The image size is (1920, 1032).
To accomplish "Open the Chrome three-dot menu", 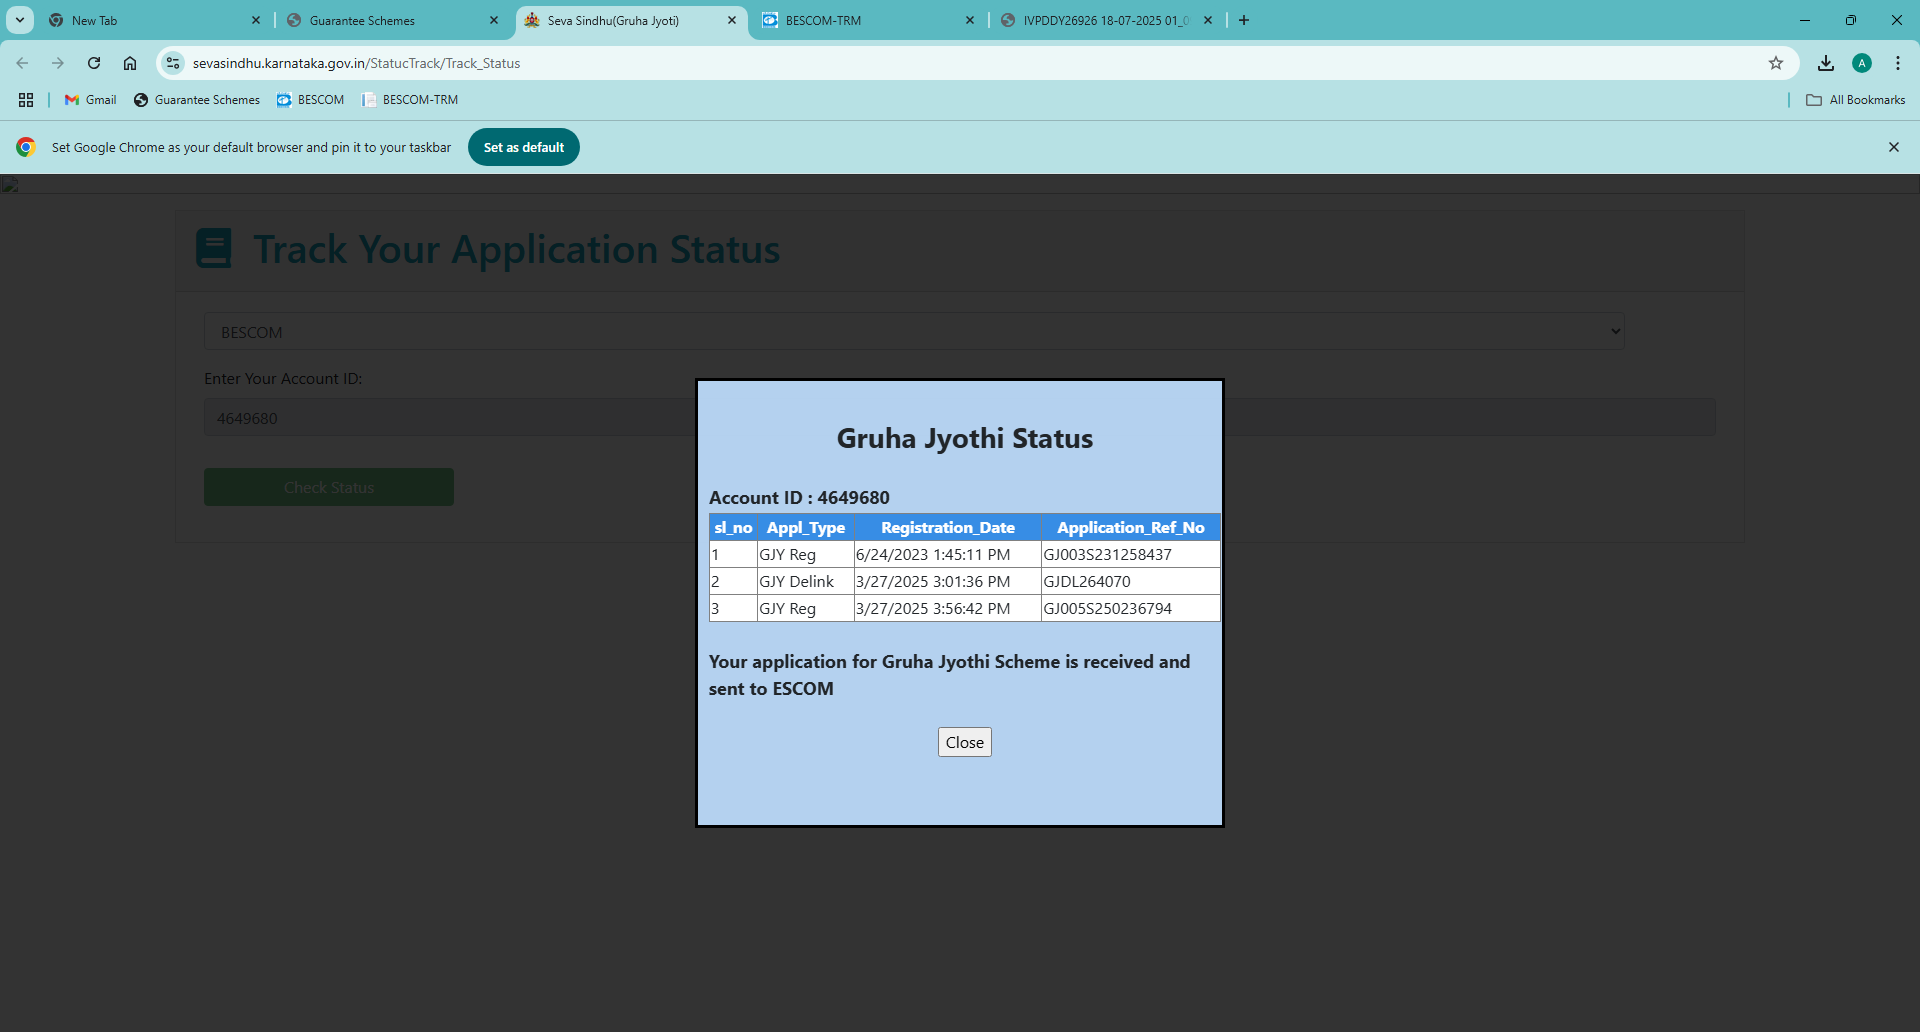I will pyautogui.click(x=1898, y=63).
